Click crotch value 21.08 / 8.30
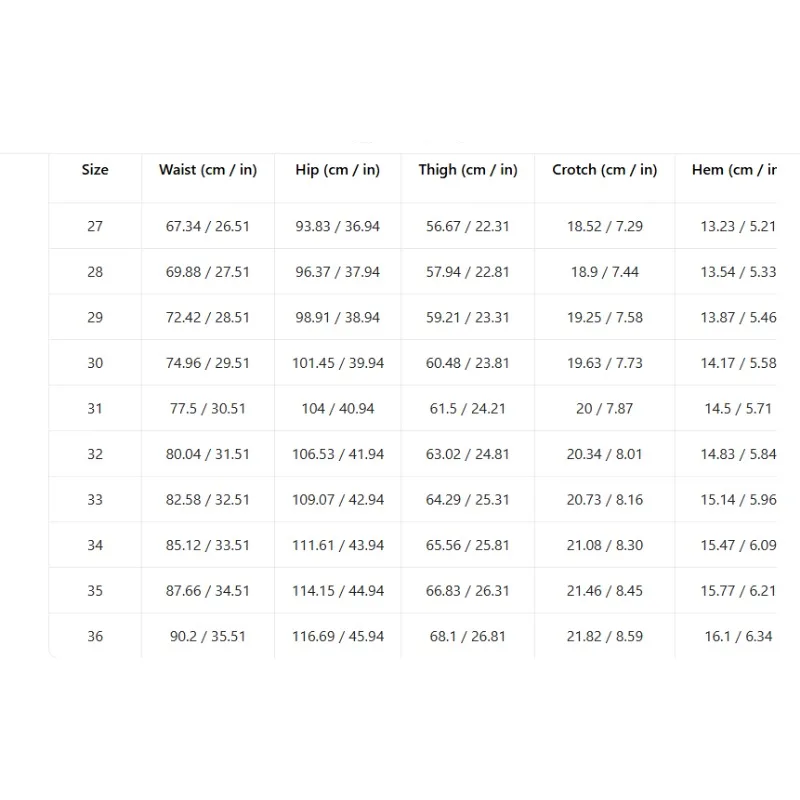The height and width of the screenshot is (800, 800). 605,545
